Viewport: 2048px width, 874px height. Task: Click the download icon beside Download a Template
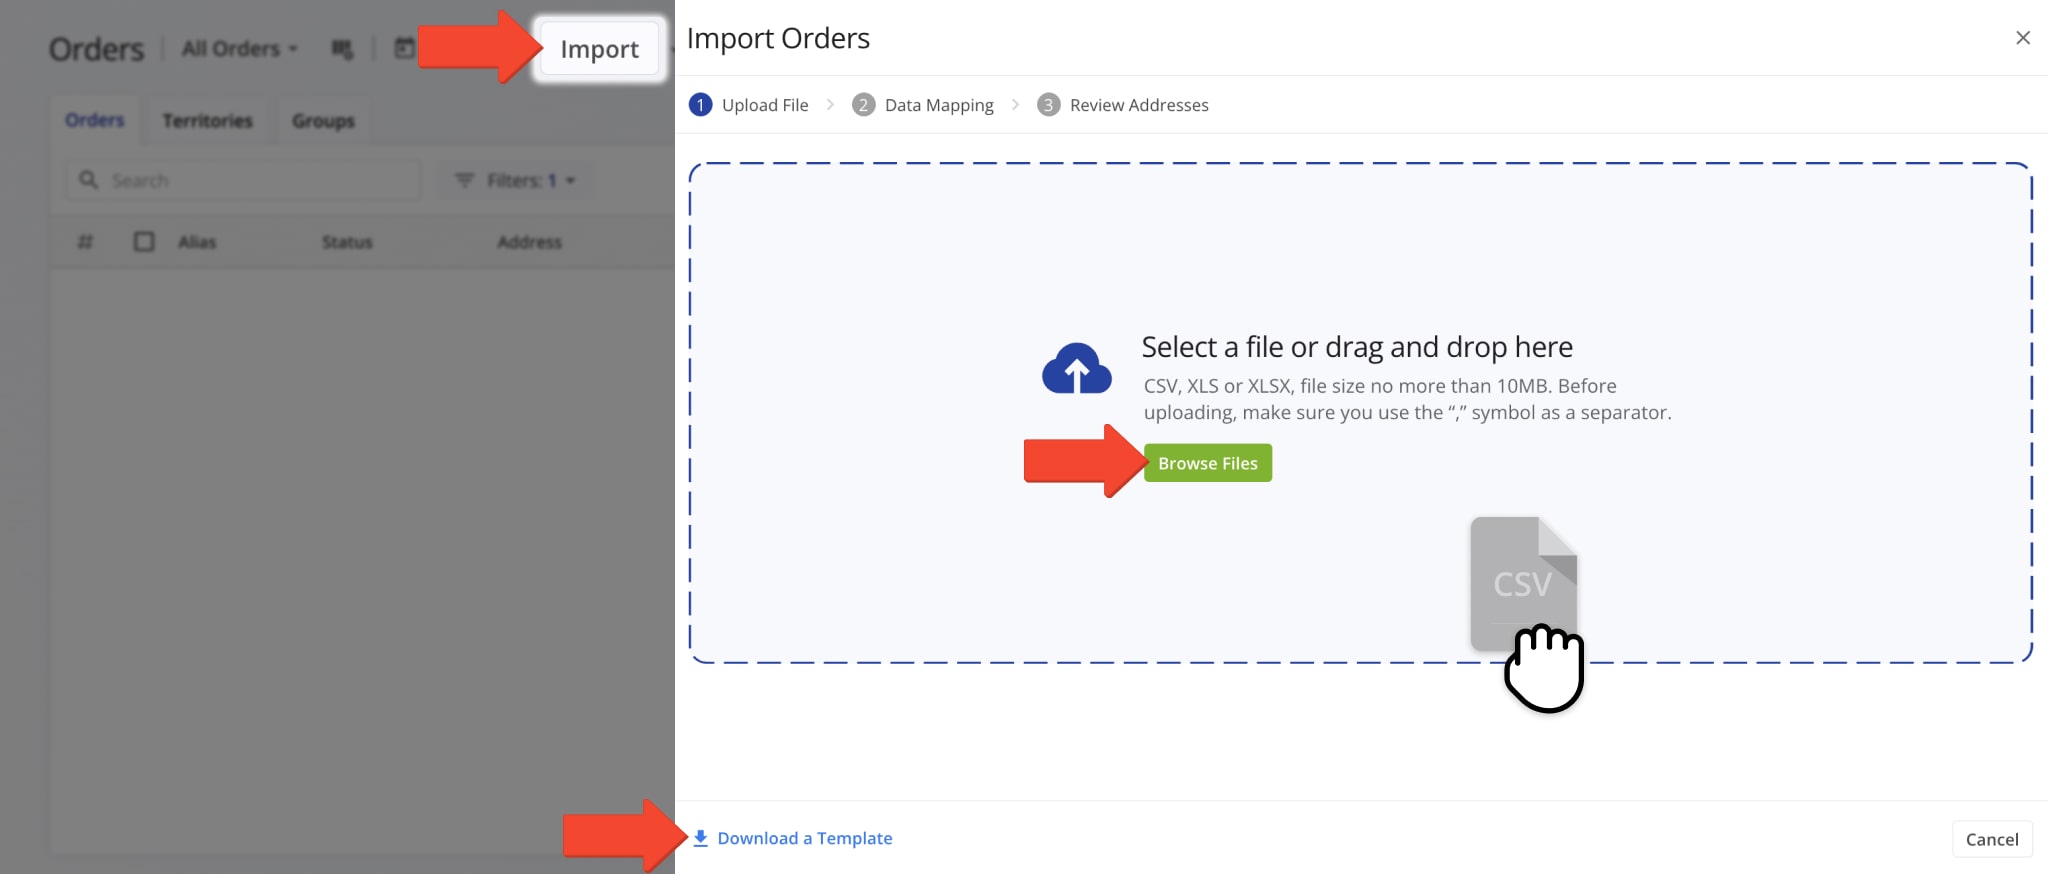[x=701, y=838]
